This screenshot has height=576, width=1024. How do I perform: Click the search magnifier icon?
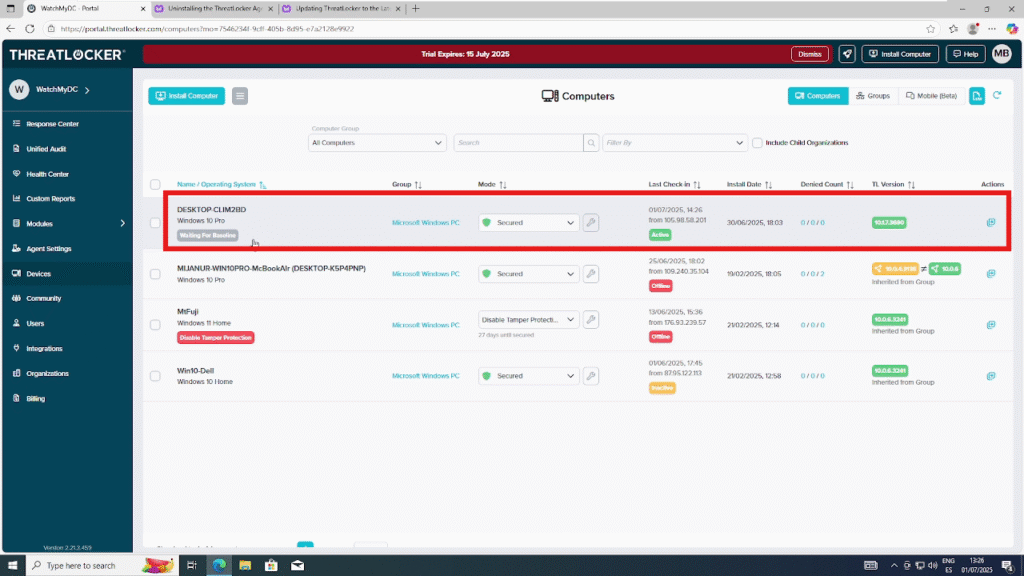[x=591, y=143]
